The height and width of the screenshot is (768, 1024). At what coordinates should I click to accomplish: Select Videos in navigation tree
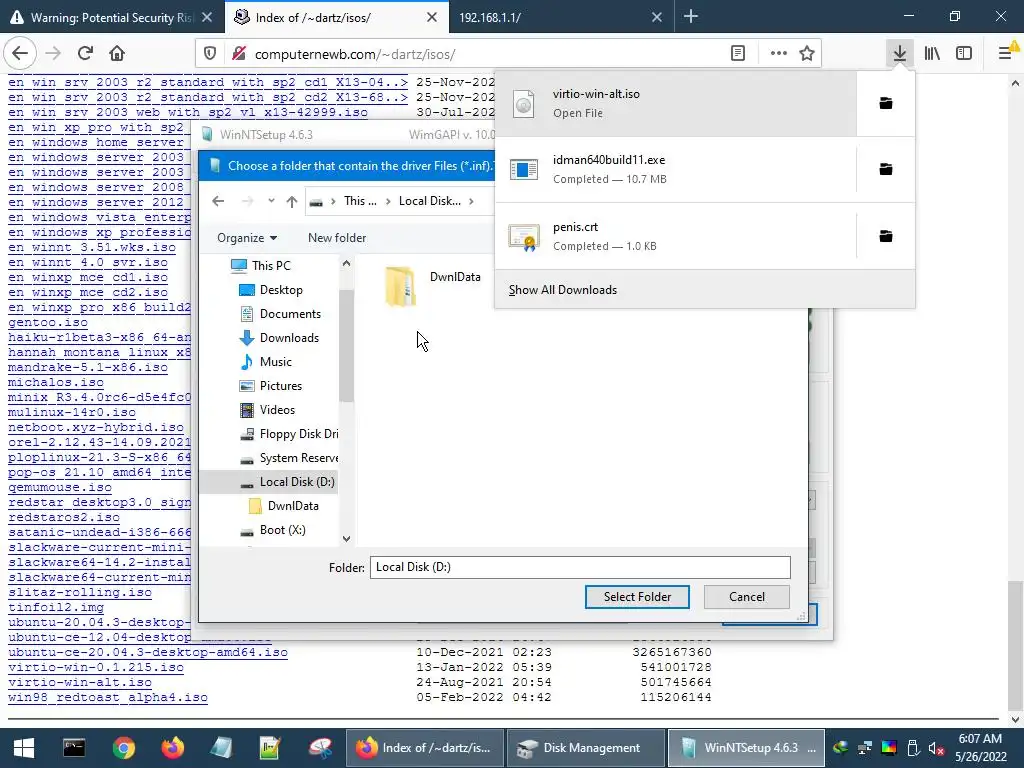point(277,410)
